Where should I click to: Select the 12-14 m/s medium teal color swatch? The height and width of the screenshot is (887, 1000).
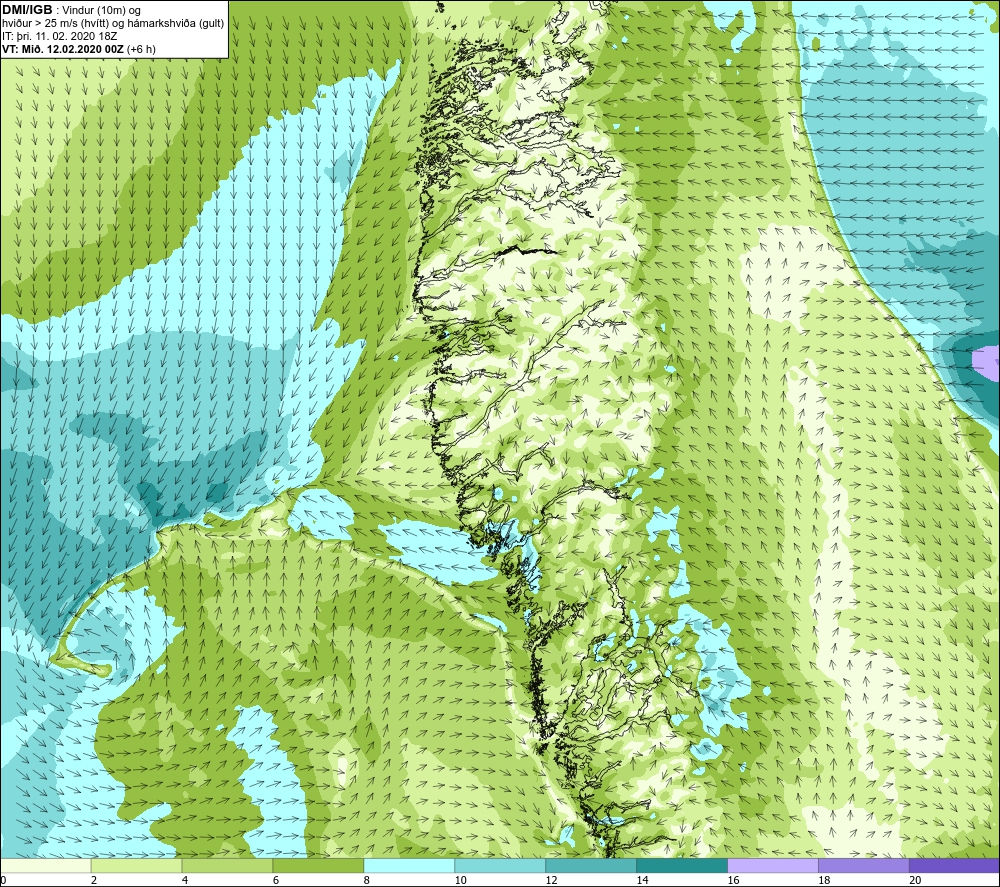(x=591, y=866)
